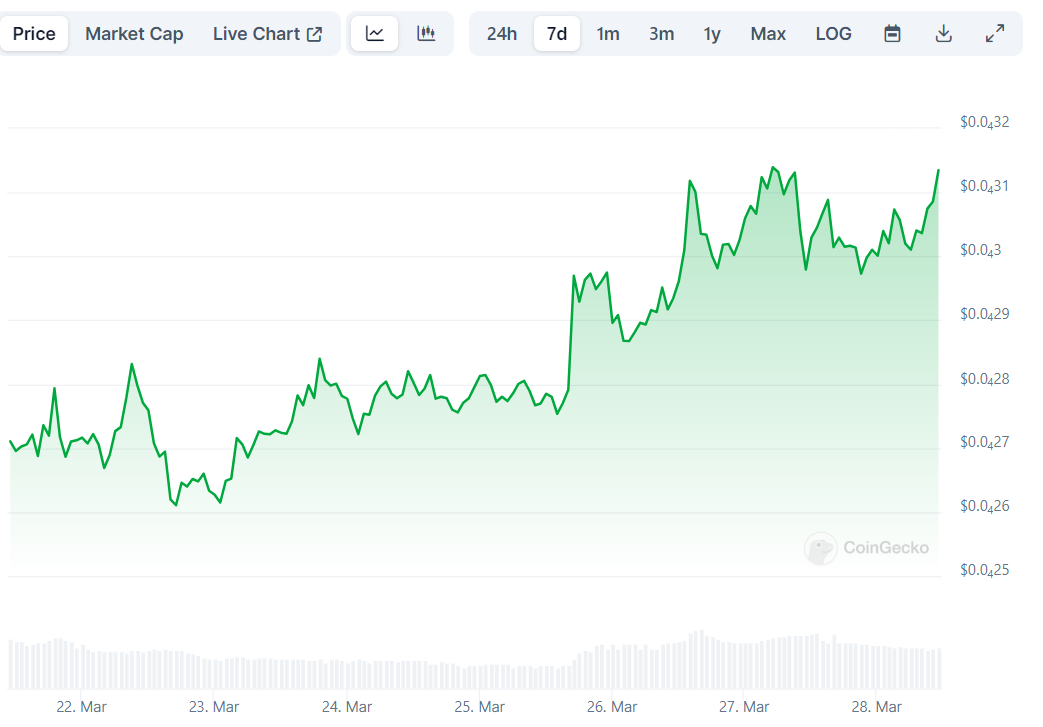Click the top $0.0₄32 price axis label
This screenshot has width=1043, height=727.
[x=984, y=122]
